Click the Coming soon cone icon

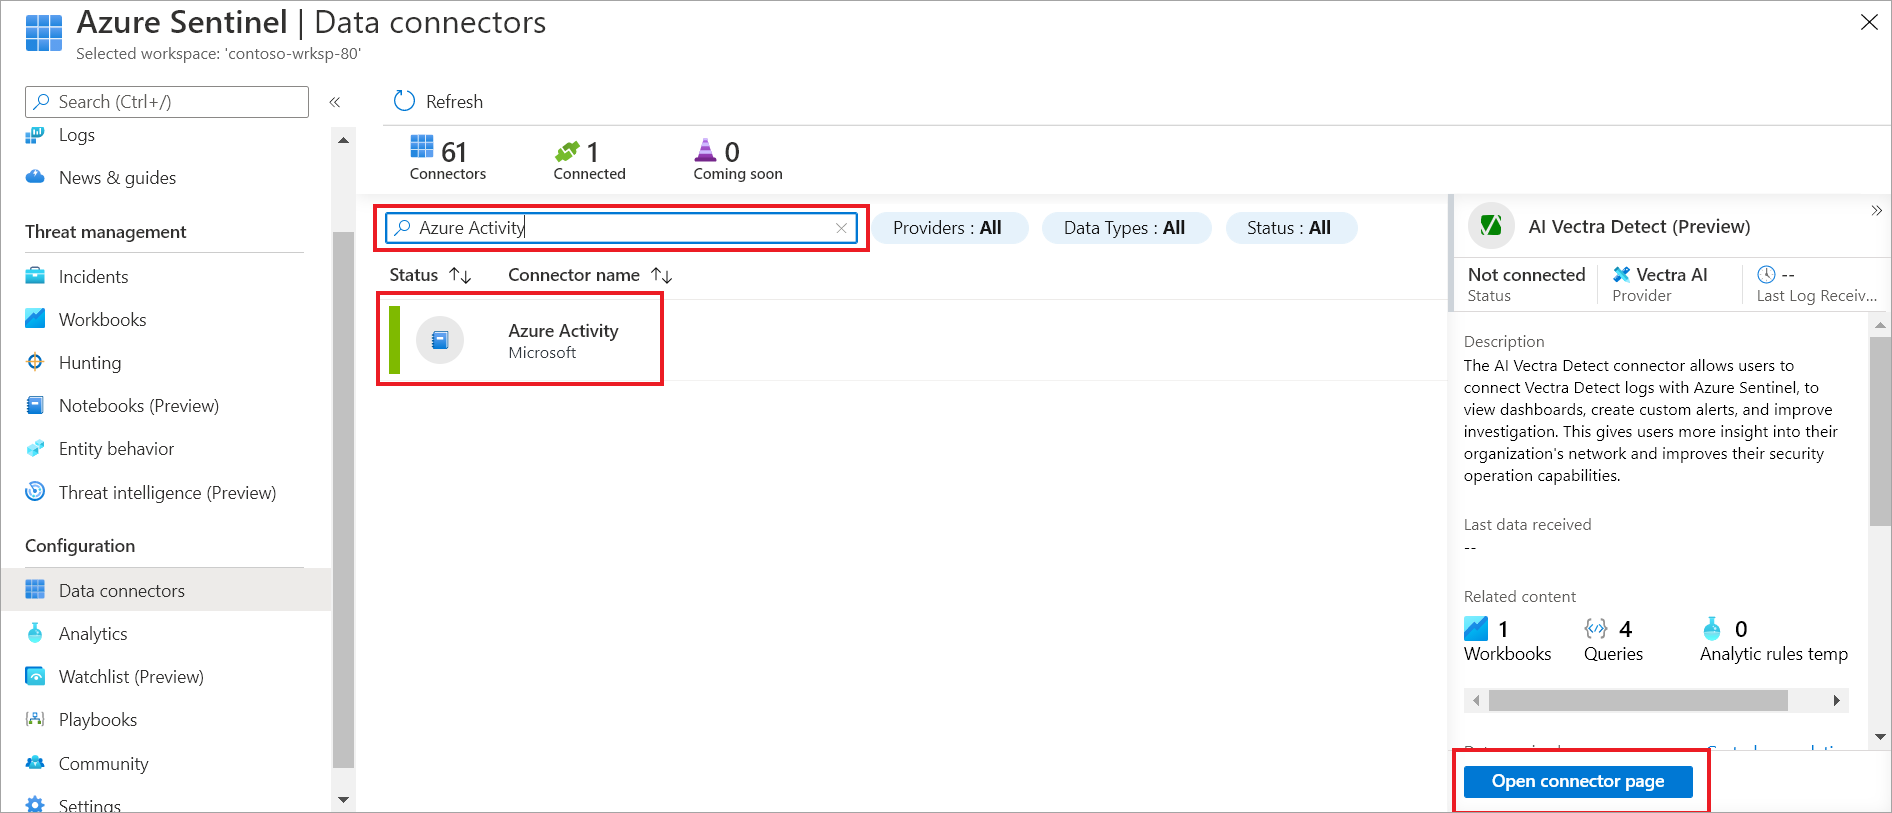[x=706, y=150]
